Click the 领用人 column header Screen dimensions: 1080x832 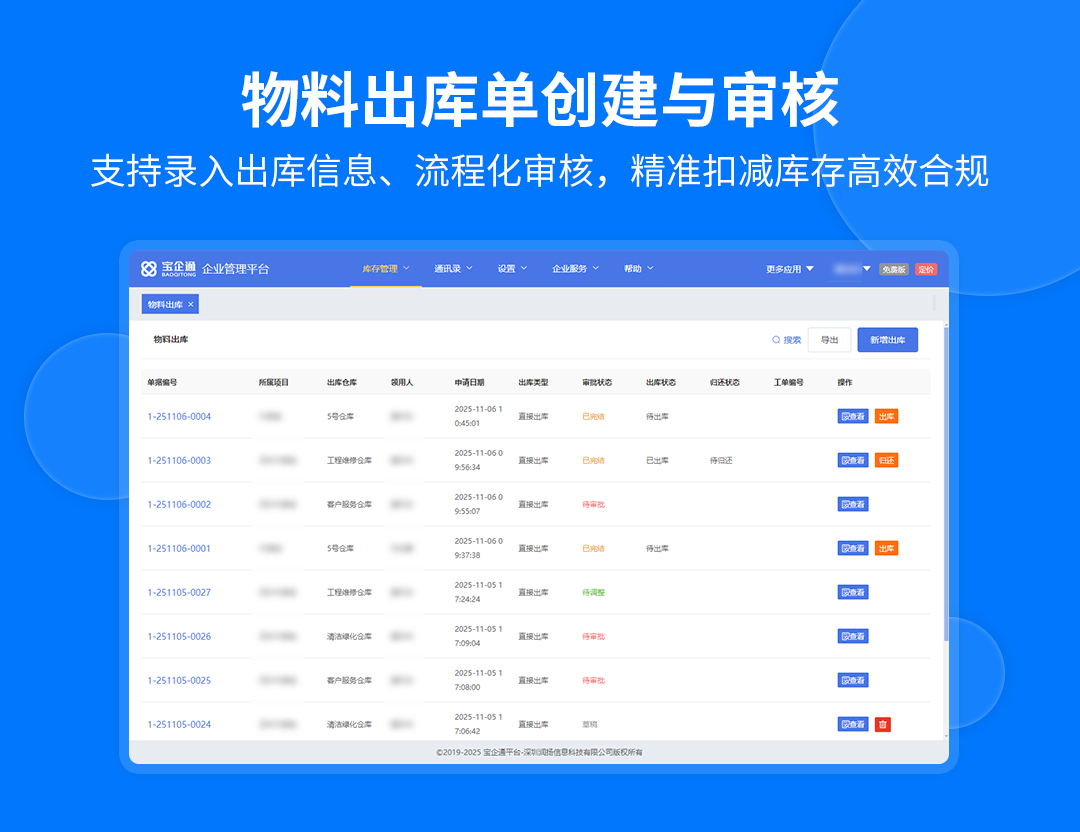(x=402, y=382)
